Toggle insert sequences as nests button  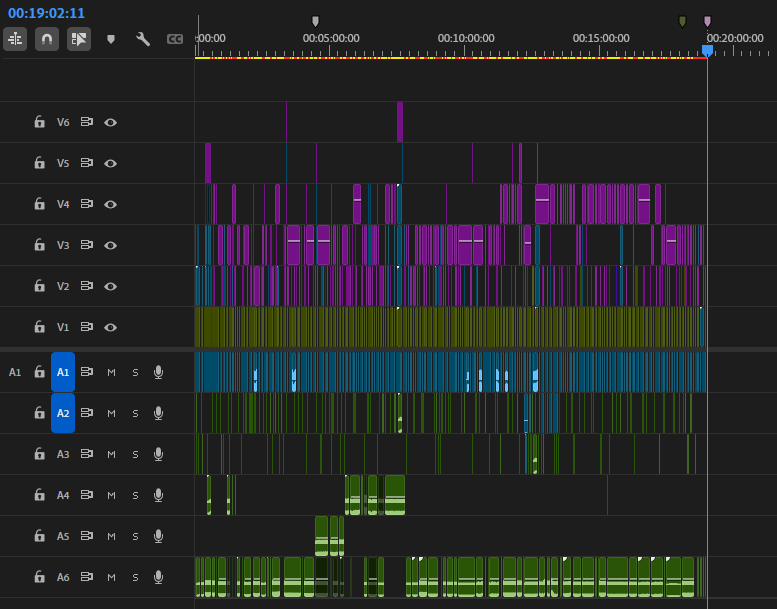click(15, 39)
